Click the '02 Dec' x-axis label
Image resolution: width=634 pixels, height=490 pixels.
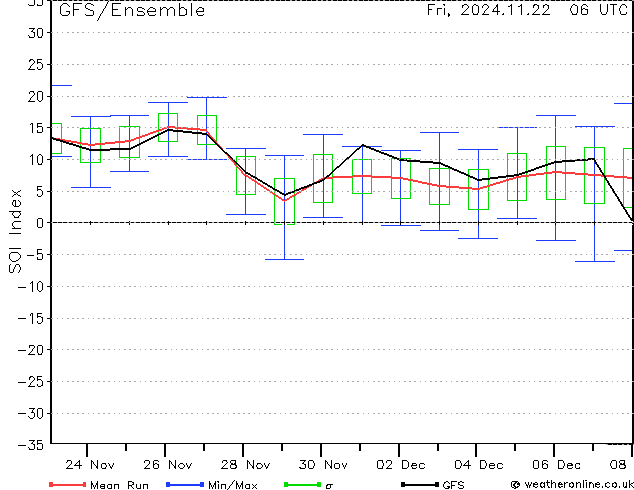[401, 465]
